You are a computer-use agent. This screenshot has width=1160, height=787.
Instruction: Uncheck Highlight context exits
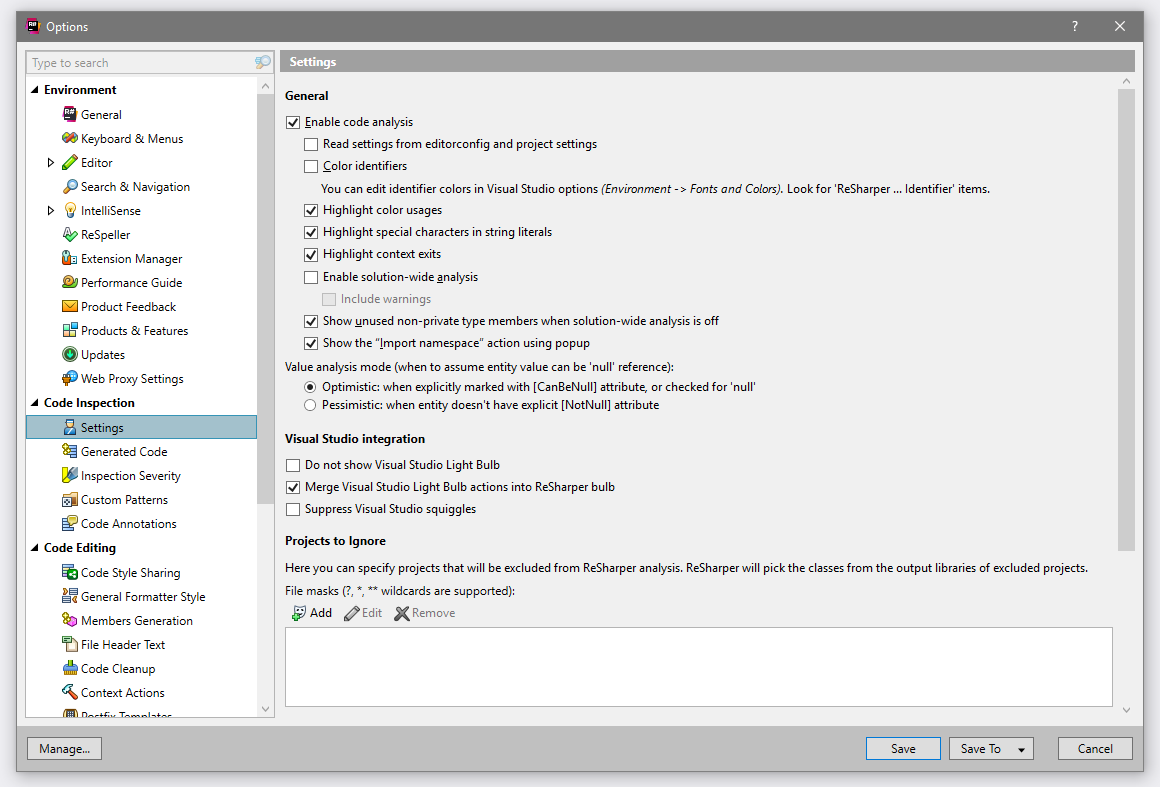(311, 254)
